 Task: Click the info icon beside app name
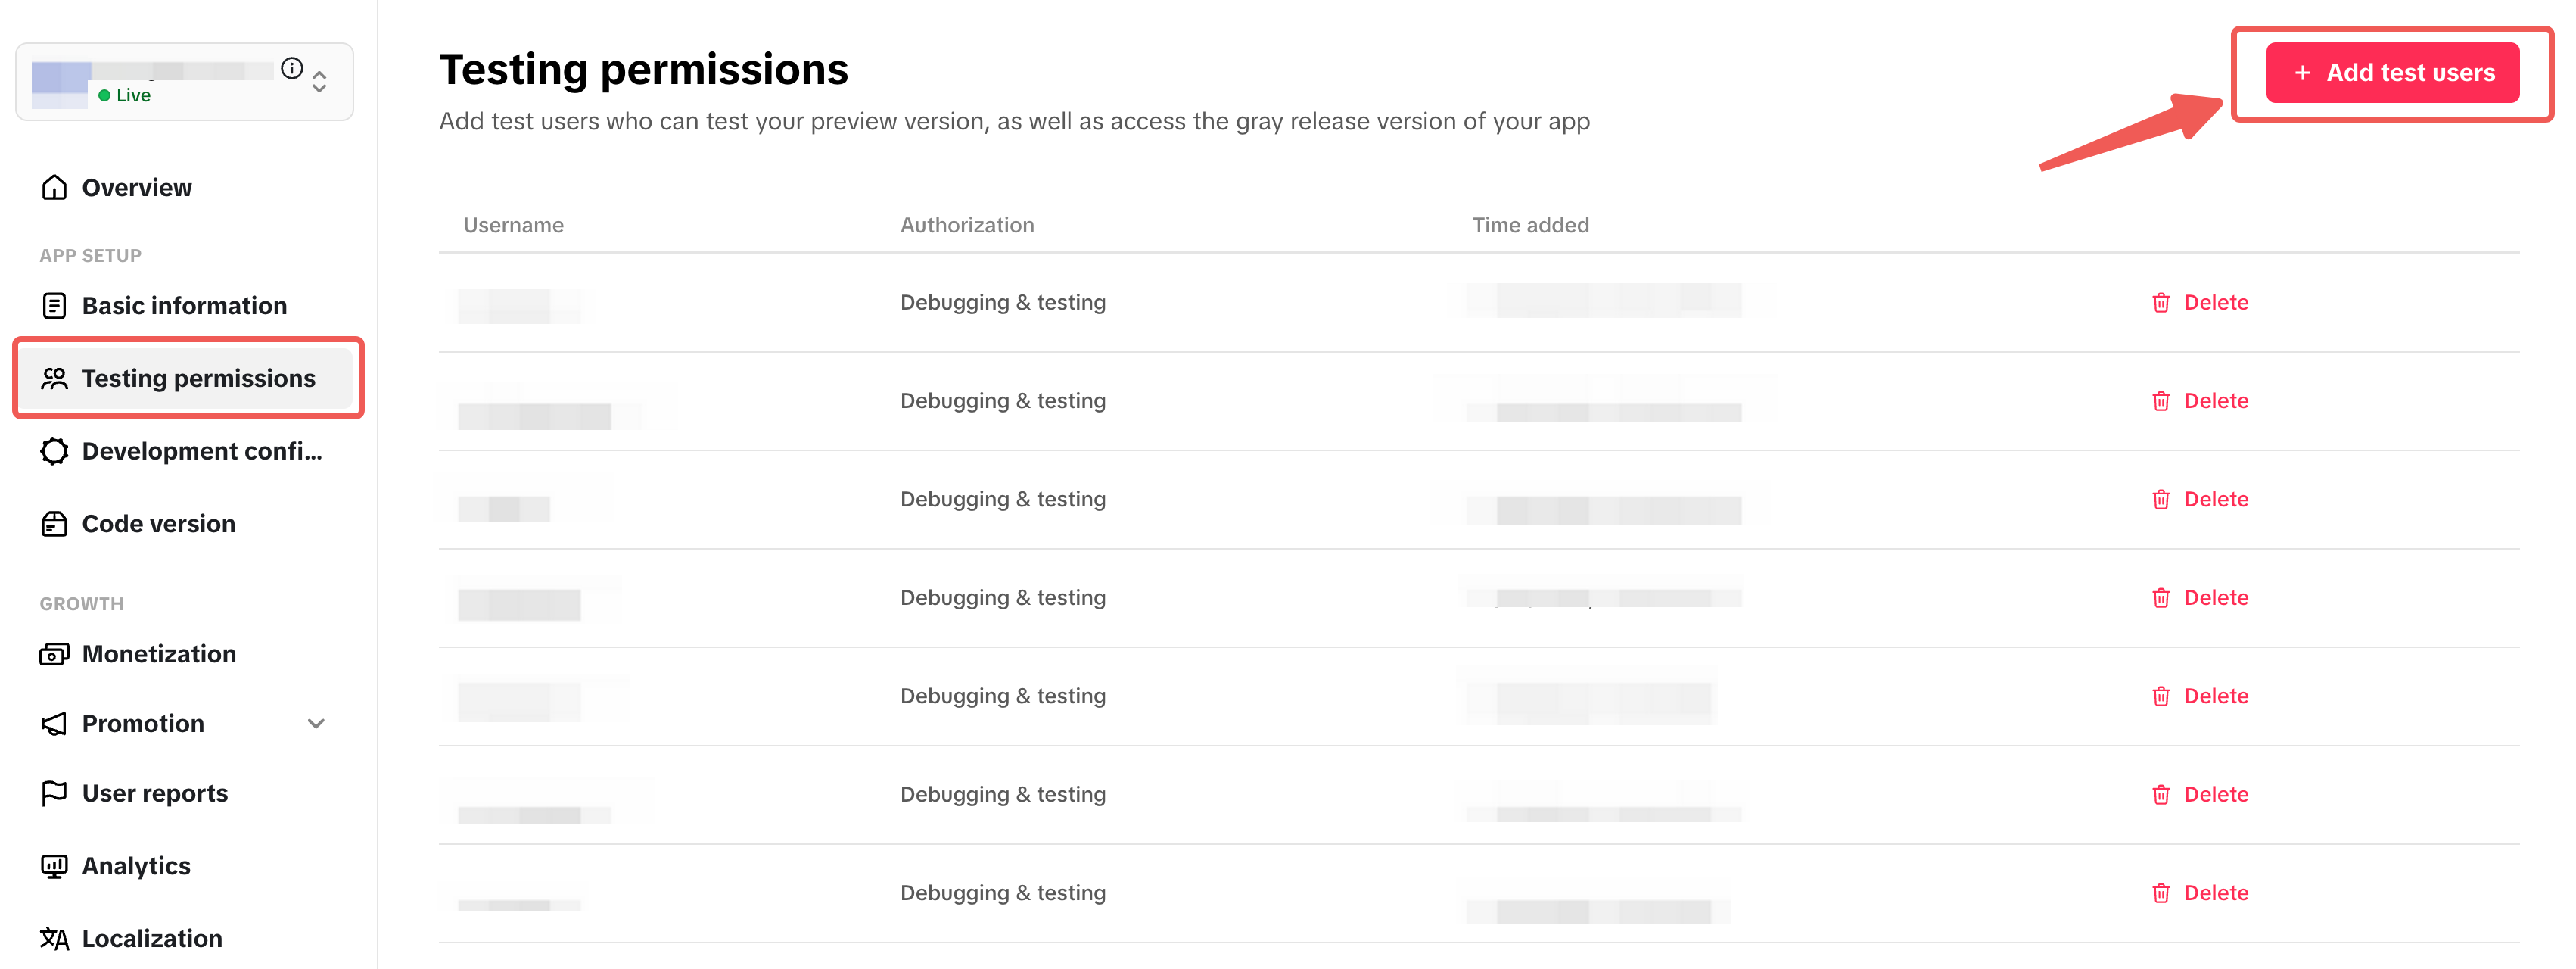pyautogui.click(x=292, y=68)
